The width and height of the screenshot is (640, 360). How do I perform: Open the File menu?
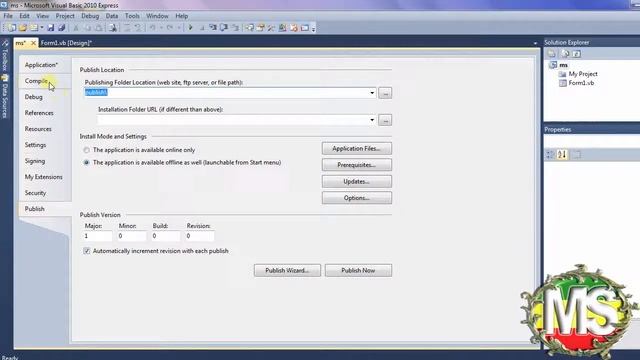pos(8,16)
